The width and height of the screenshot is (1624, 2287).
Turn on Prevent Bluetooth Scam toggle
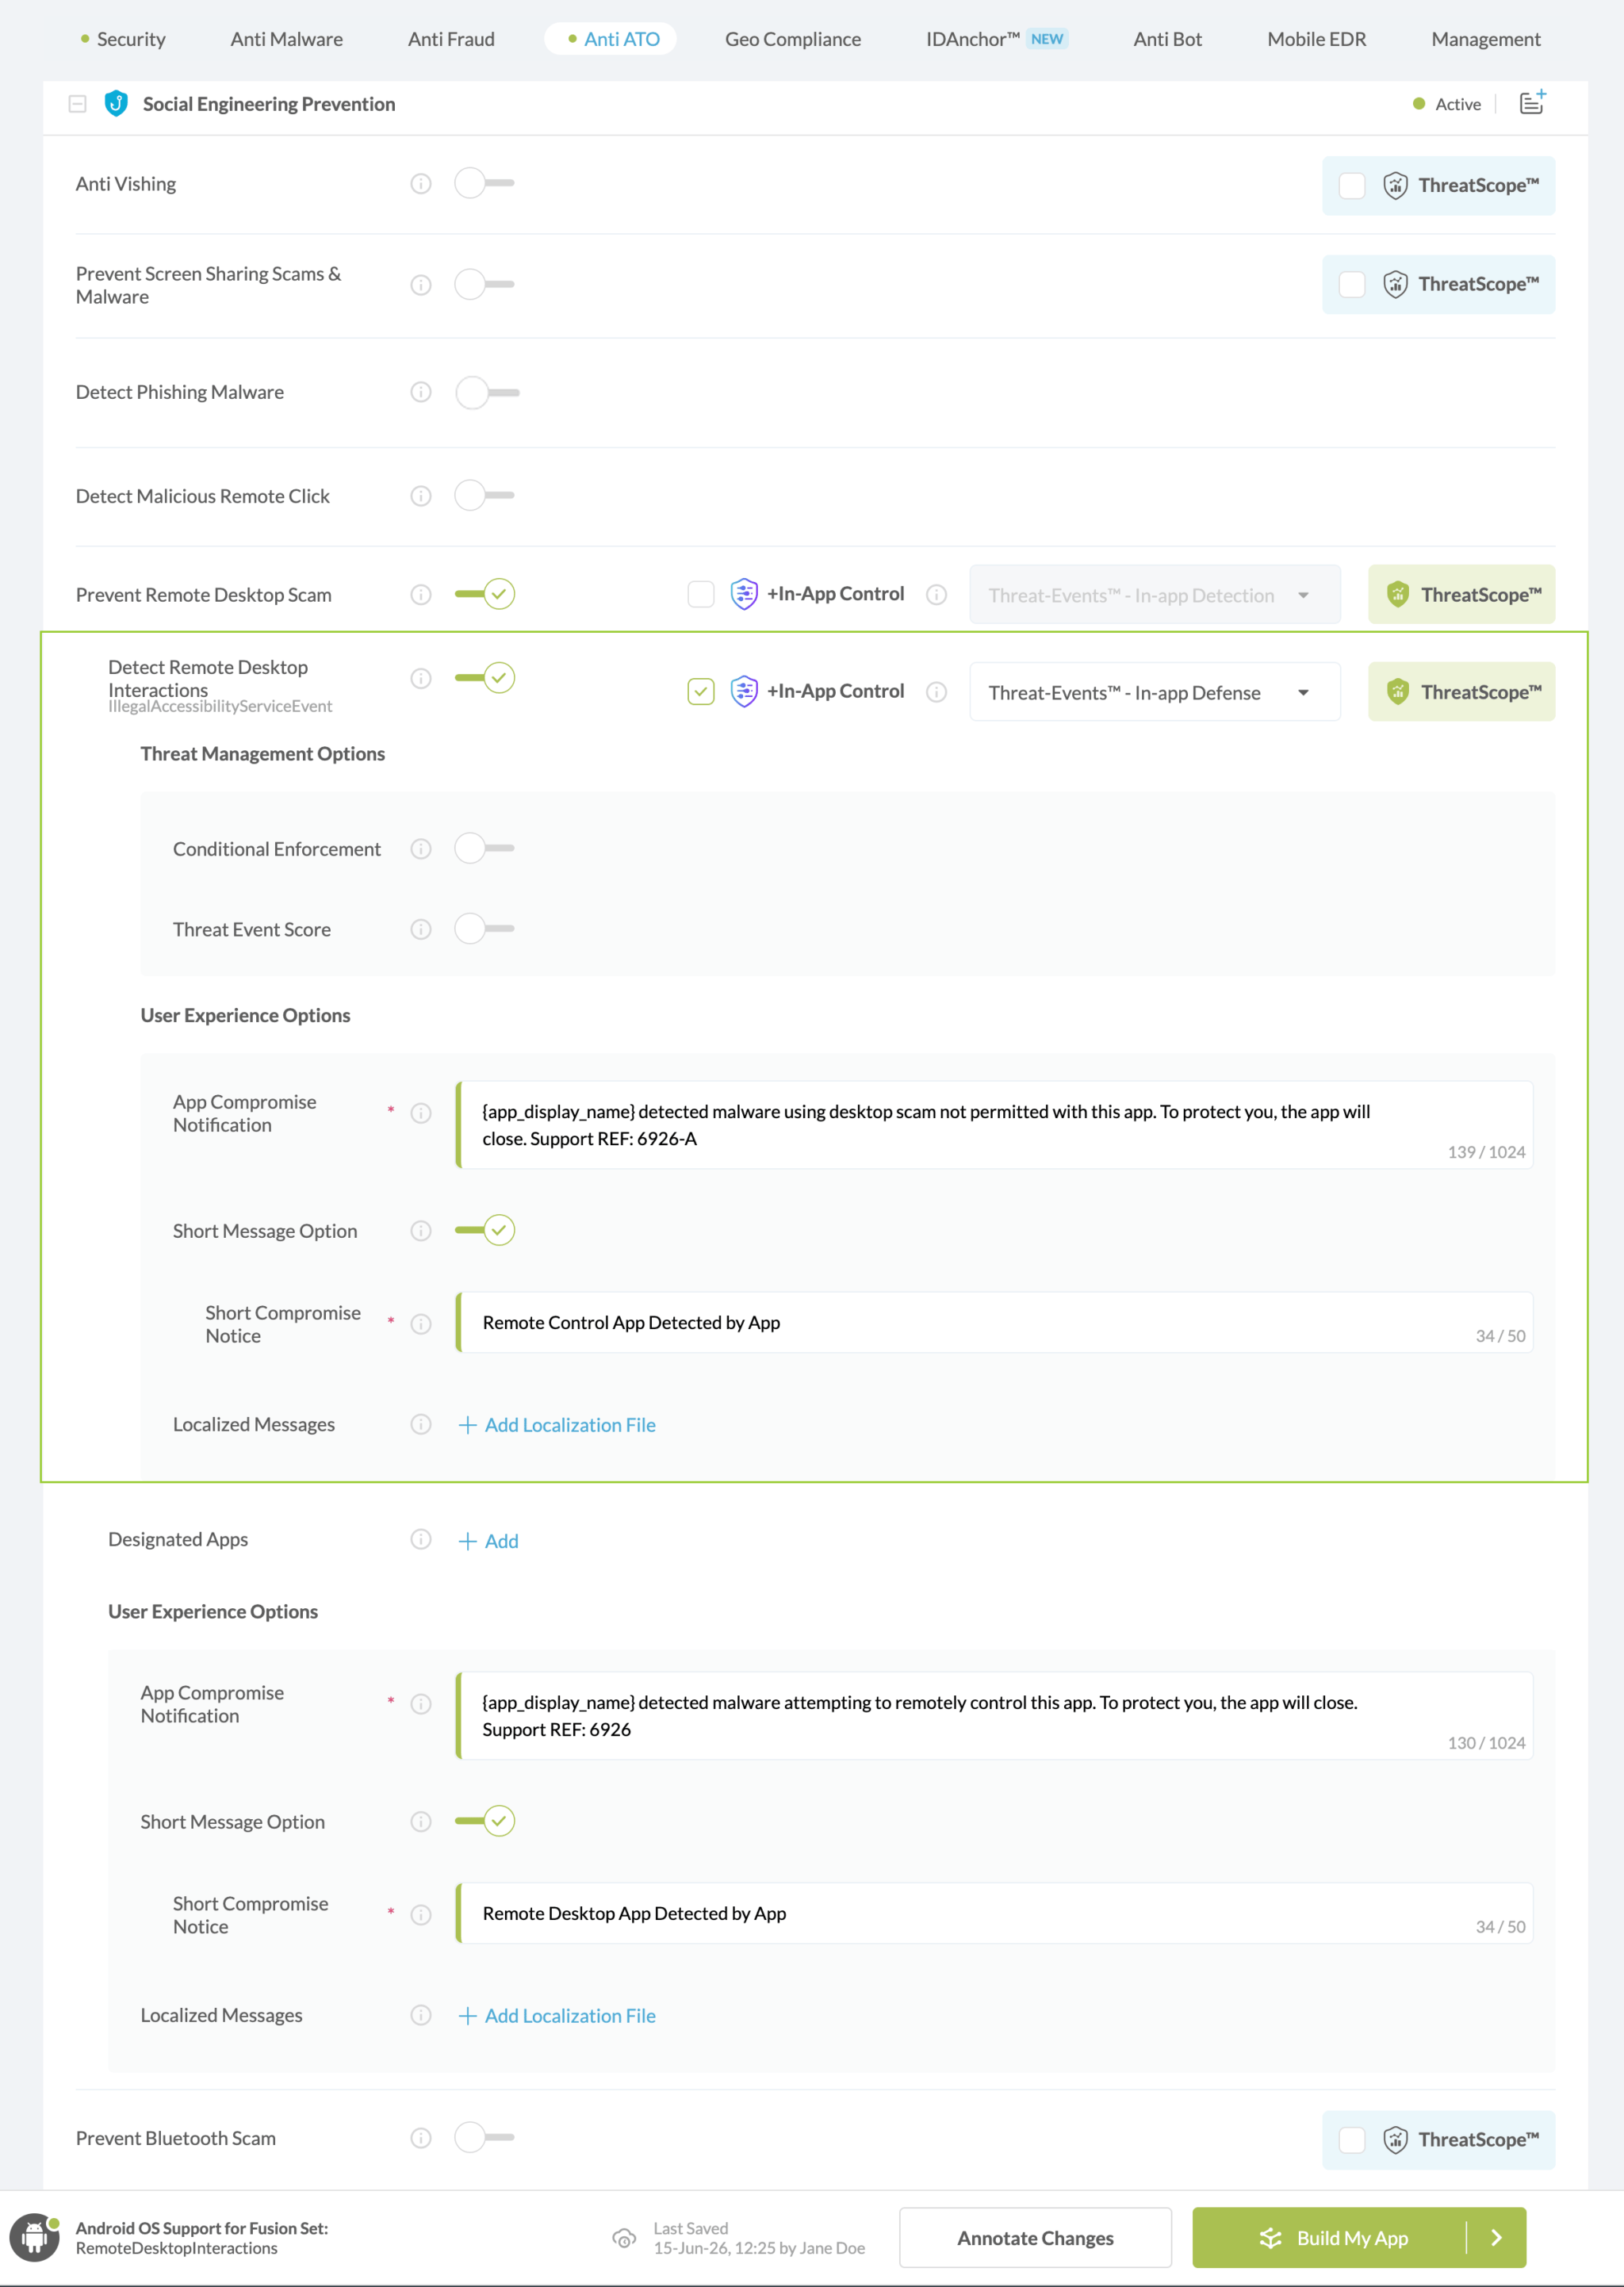click(484, 2137)
